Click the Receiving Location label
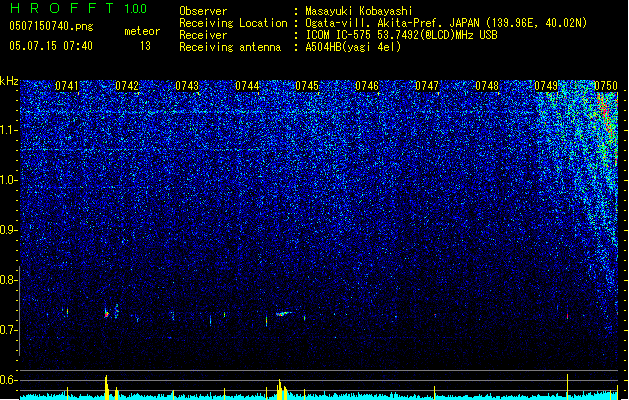Screen dimensions: 629x400 [233, 23]
